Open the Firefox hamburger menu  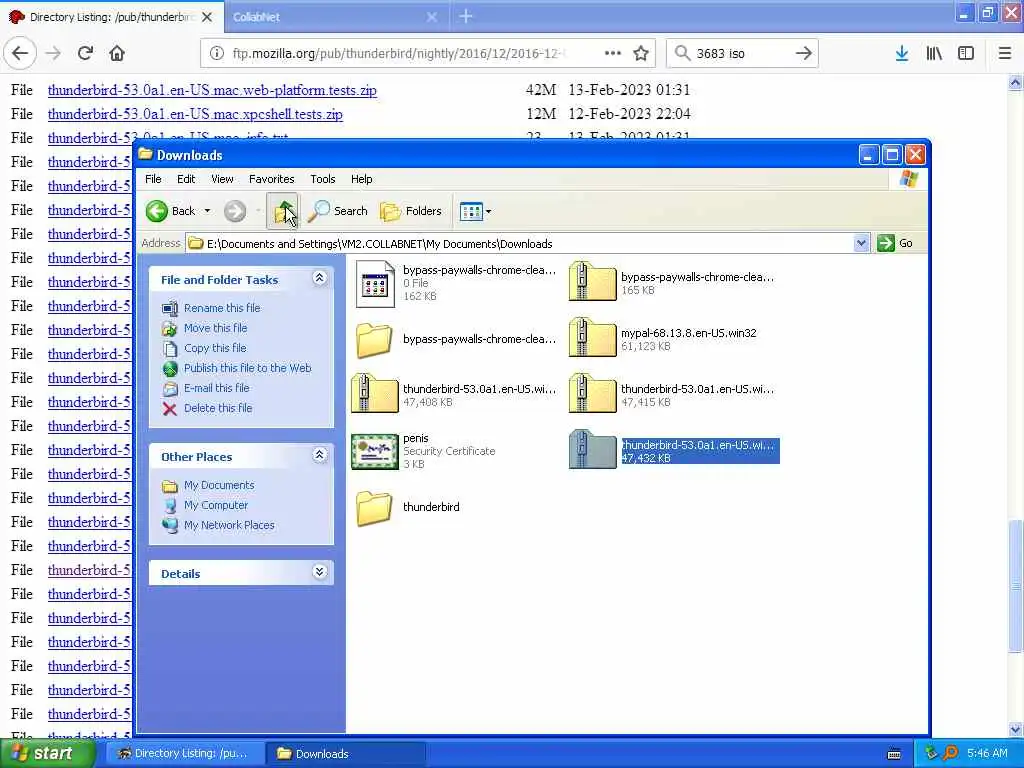point(1005,53)
